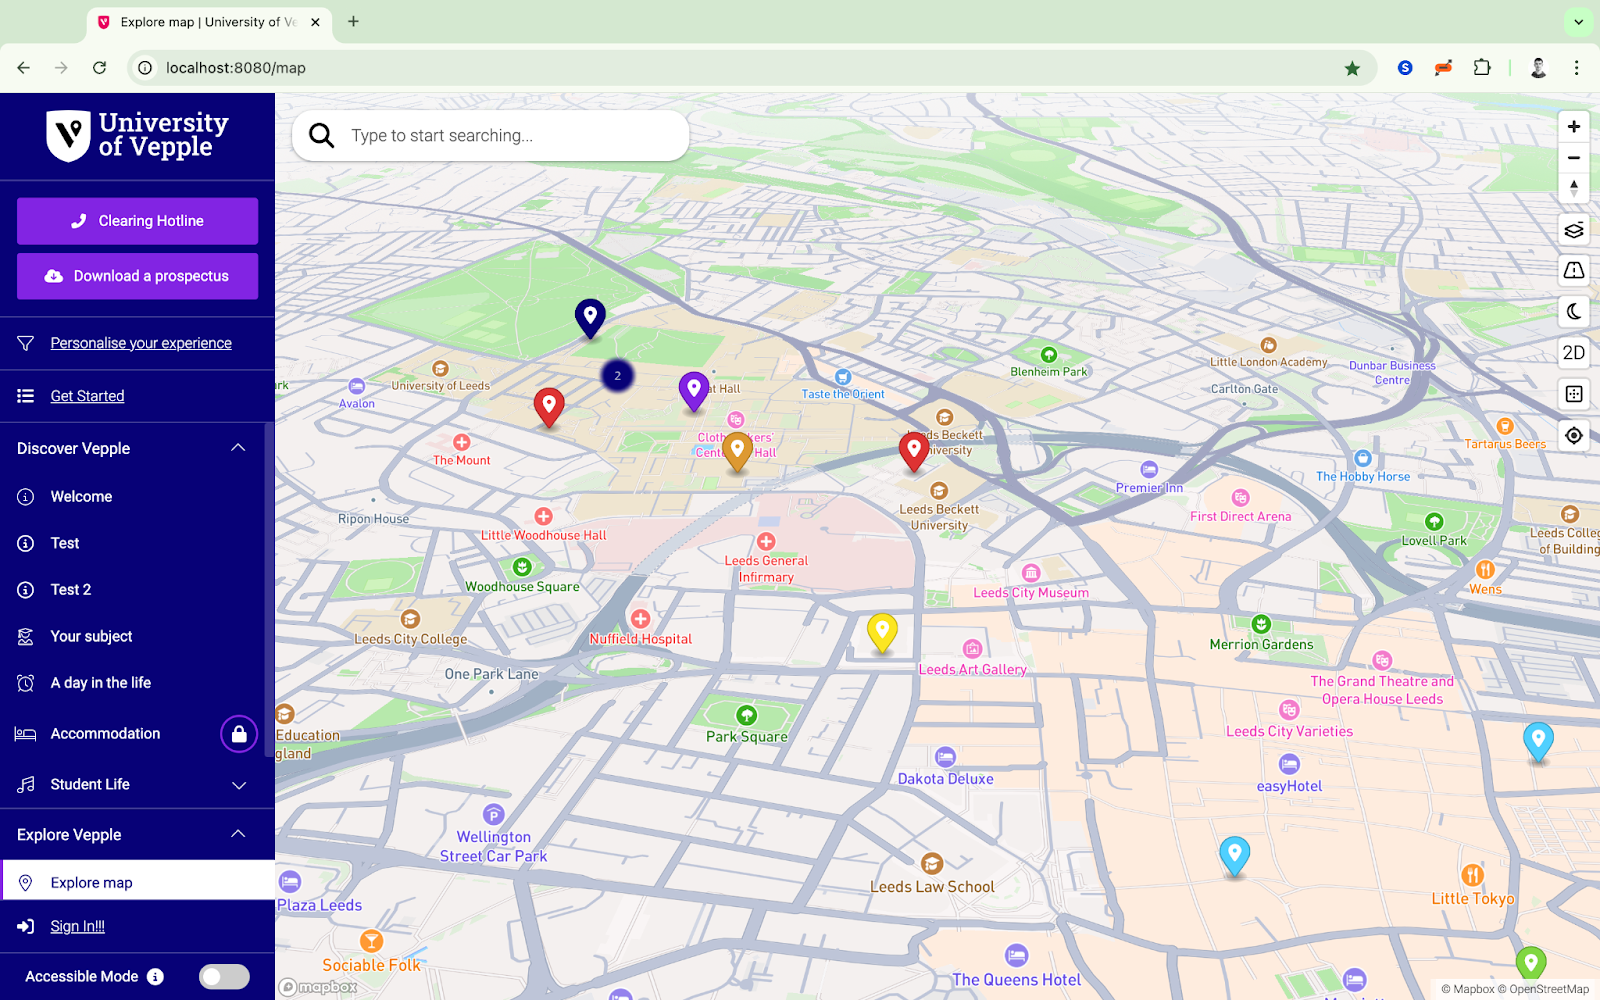Screen dimensions: 1600x1000
Task: Select the red pin at Leeds Beckett University
Action: point(914,450)
